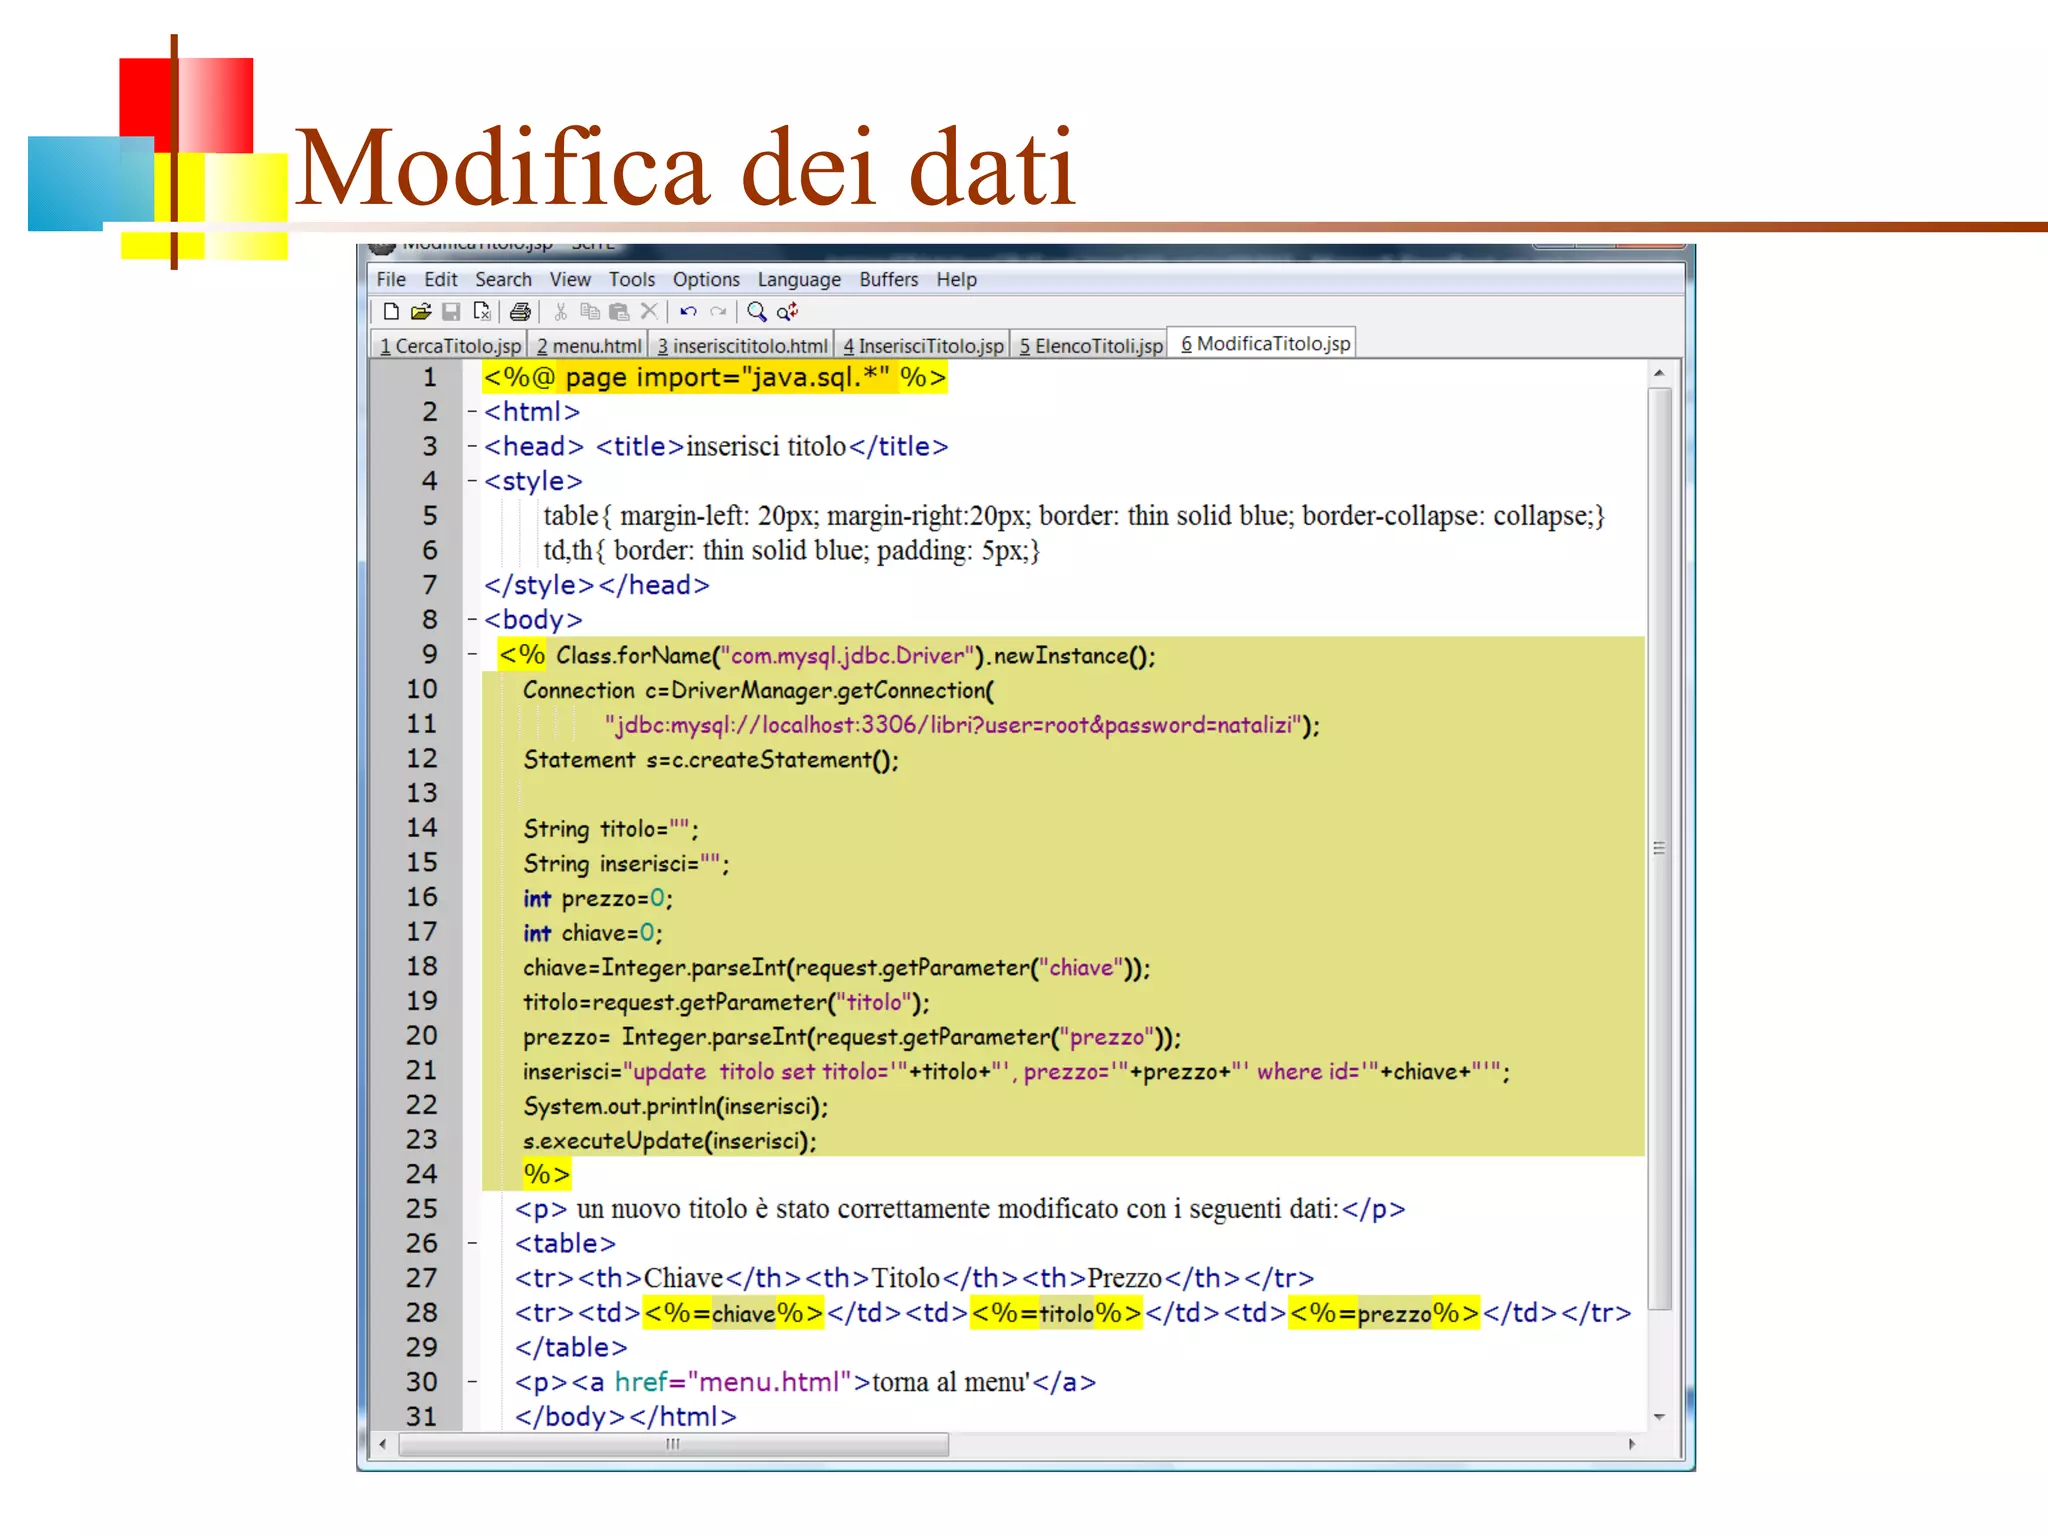Open the View menu
Viewport: 2048px width, 1536px height.
click(570, 280)
